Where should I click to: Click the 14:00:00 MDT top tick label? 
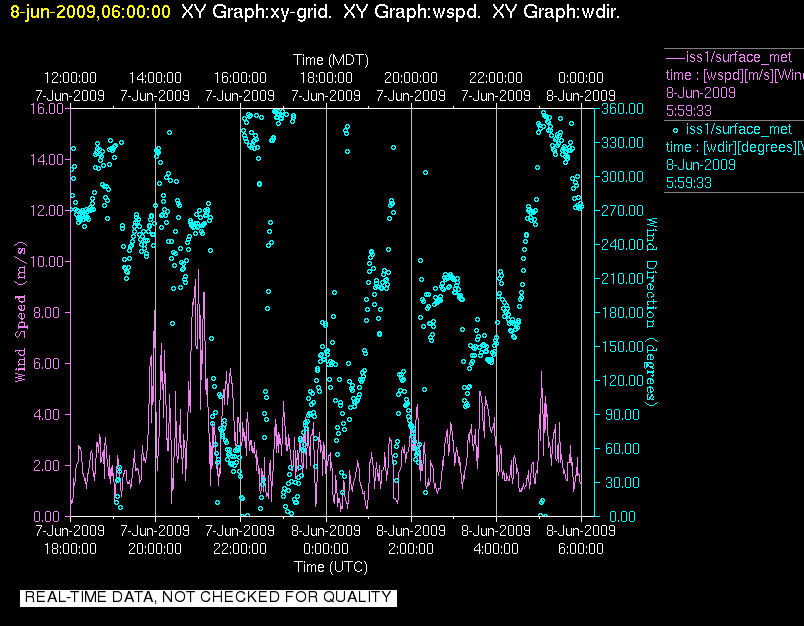[x=155, y=77]
